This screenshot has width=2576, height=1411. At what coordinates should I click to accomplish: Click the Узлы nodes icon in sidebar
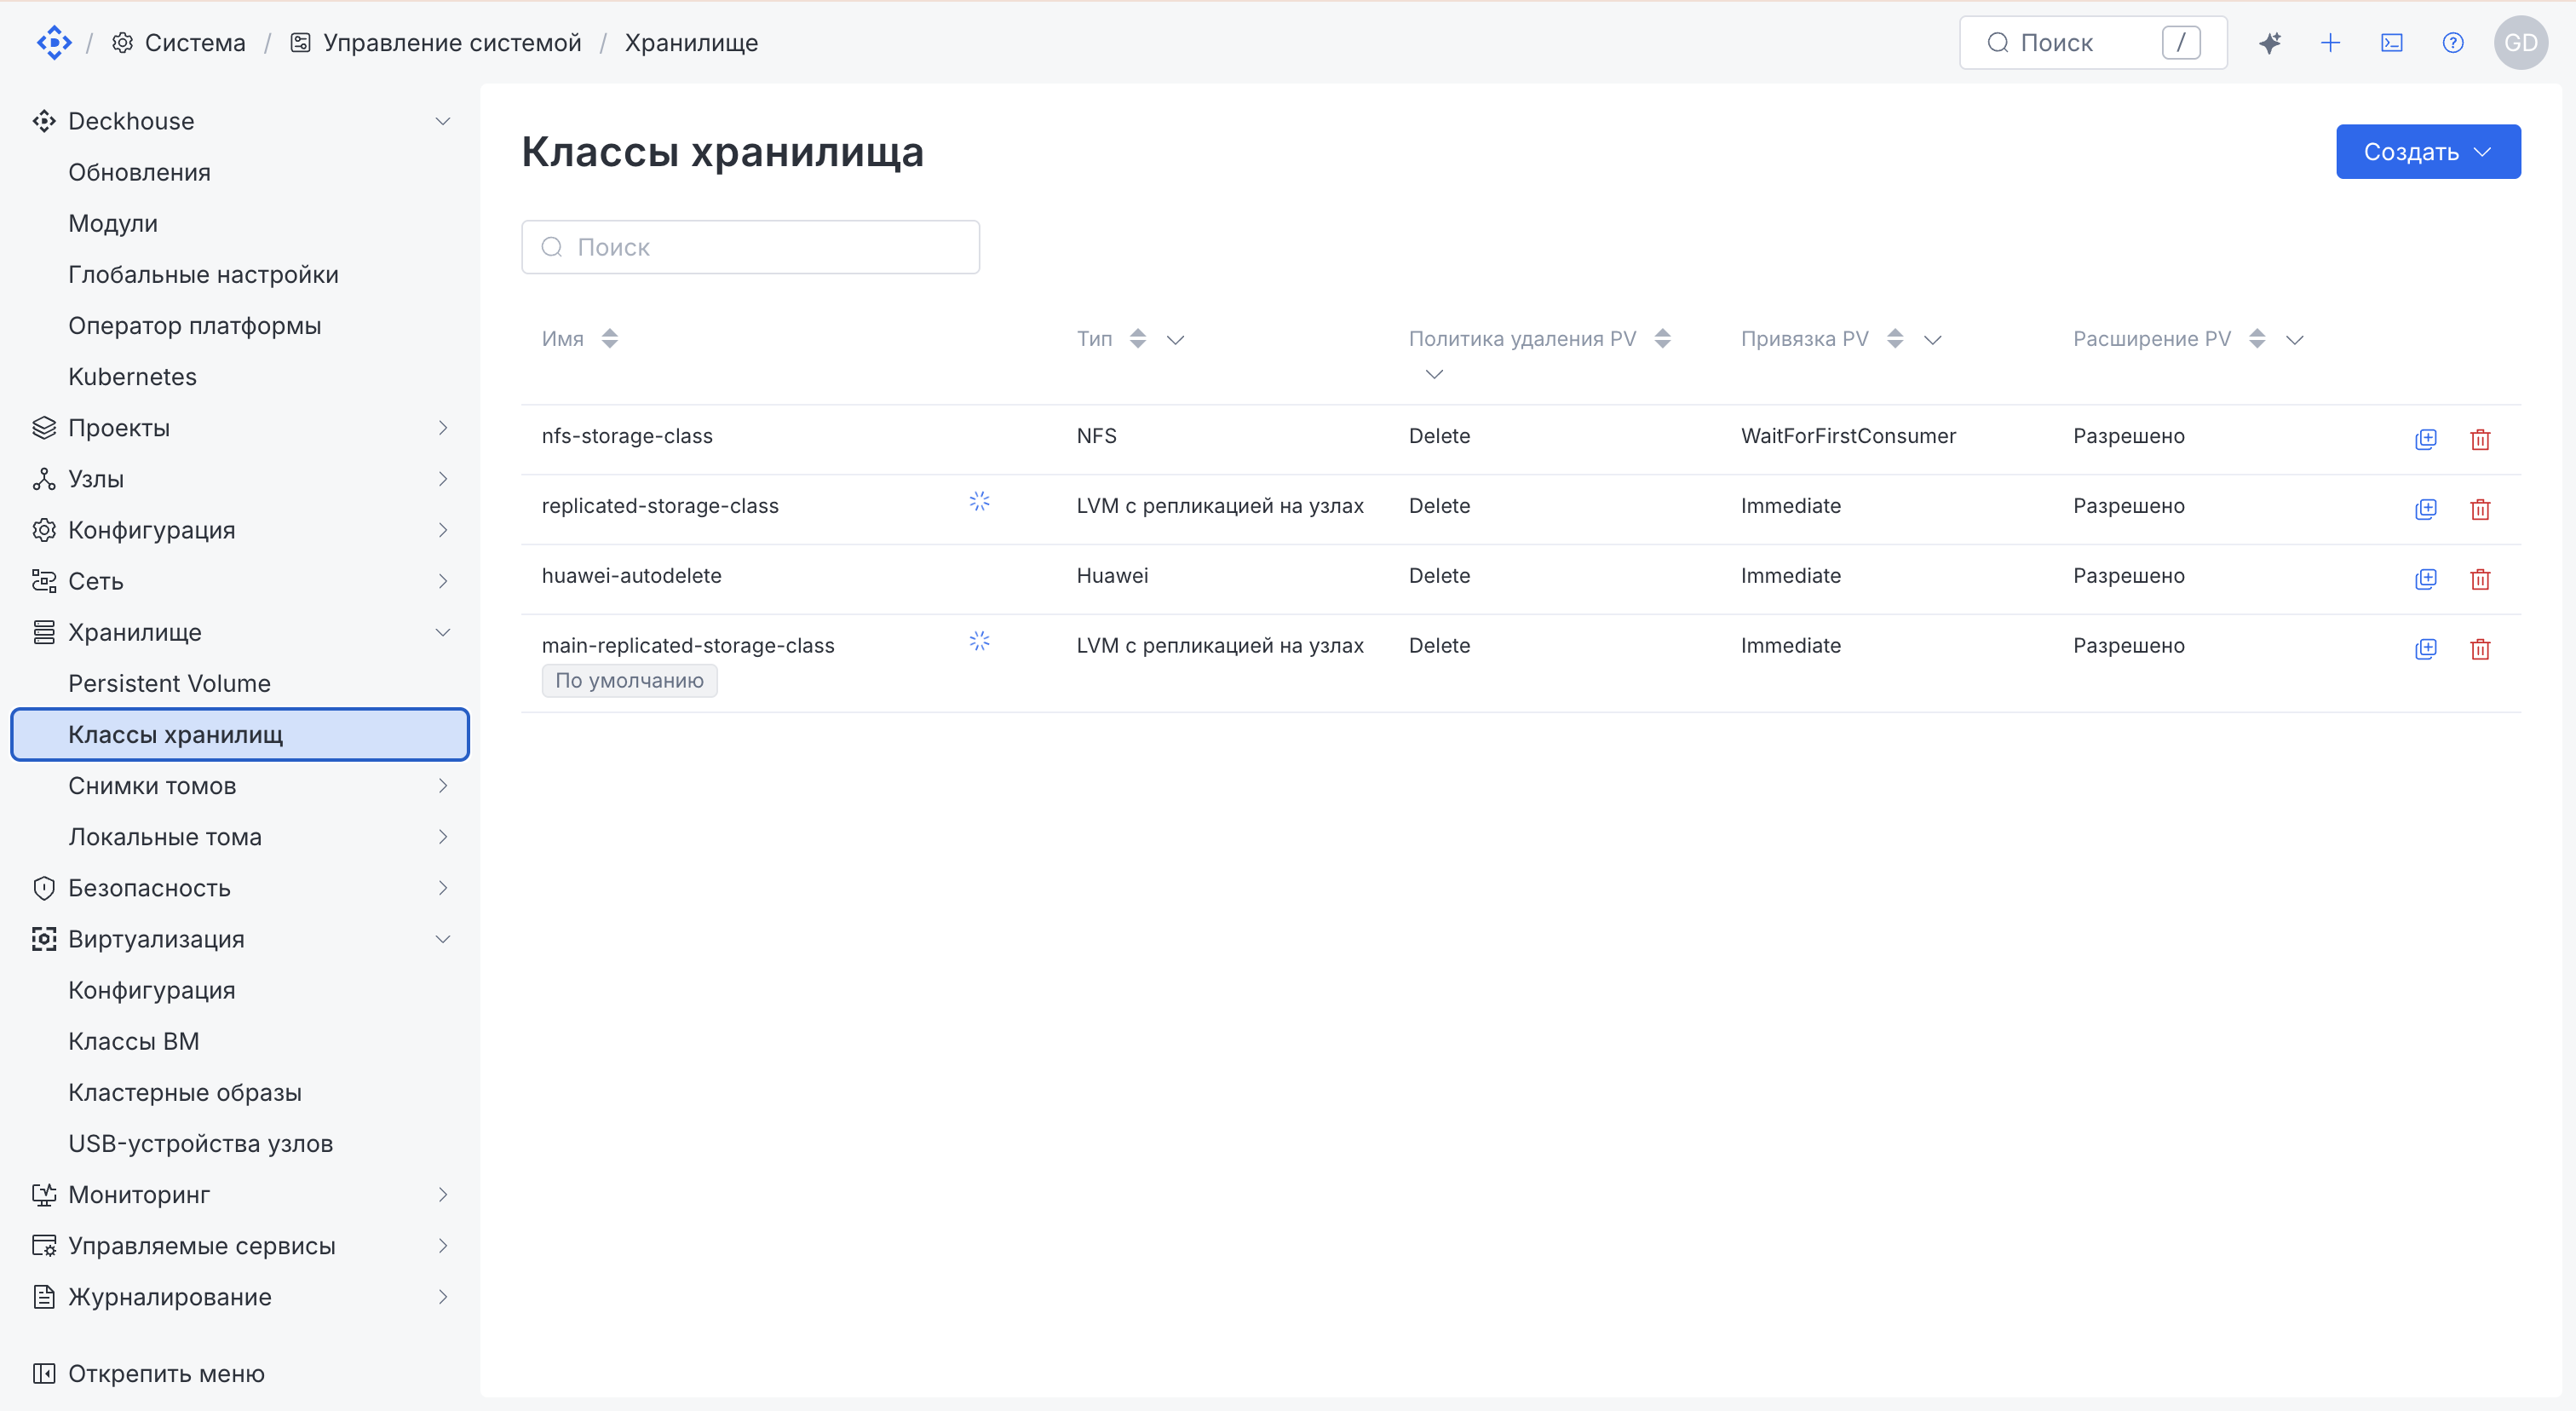44,479
